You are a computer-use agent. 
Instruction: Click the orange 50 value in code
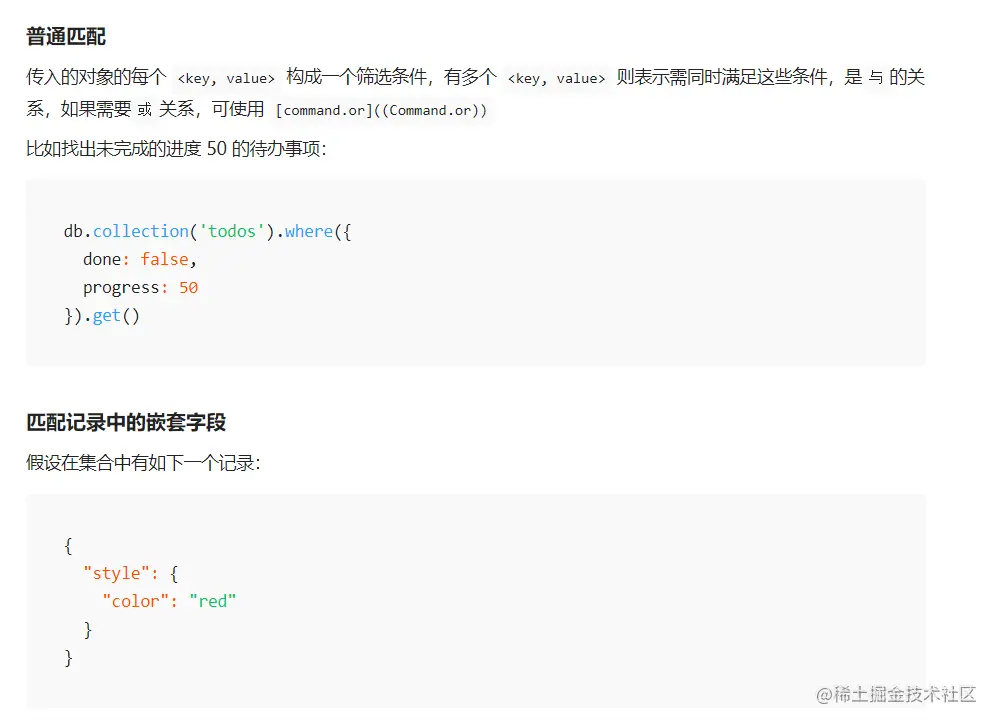click(188, 287)
